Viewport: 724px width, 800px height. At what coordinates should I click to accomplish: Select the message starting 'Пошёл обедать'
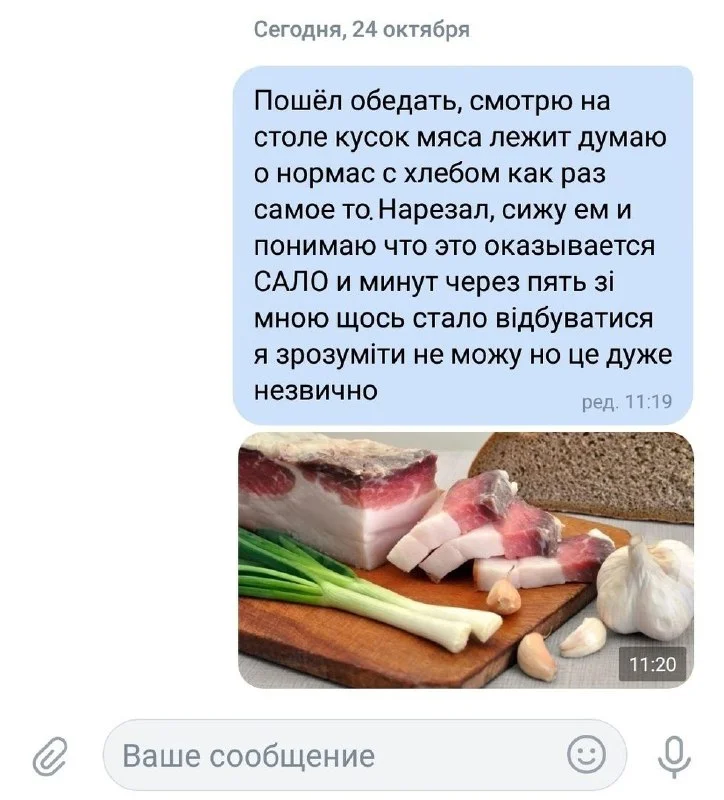point(463,245)
